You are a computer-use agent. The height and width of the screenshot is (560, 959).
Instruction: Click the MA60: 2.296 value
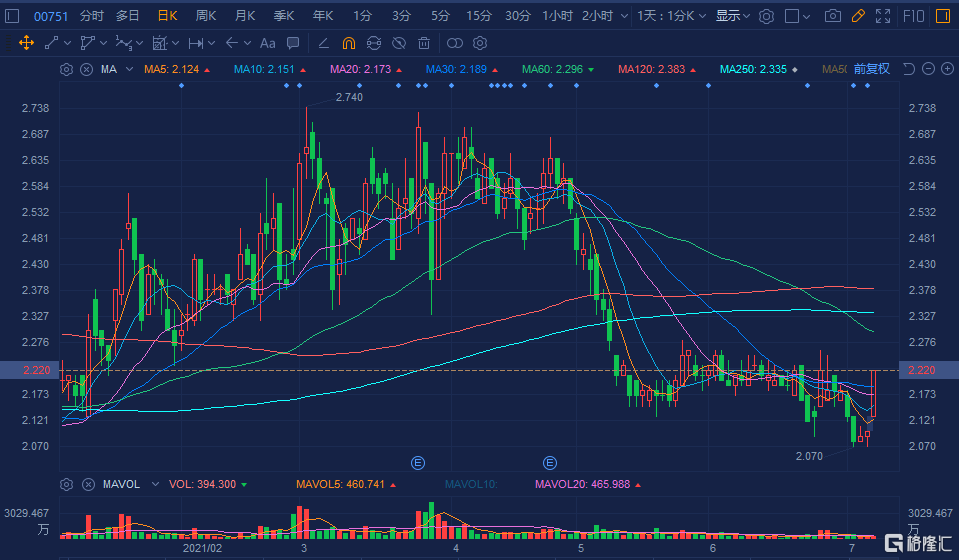[x=552, y=69]
